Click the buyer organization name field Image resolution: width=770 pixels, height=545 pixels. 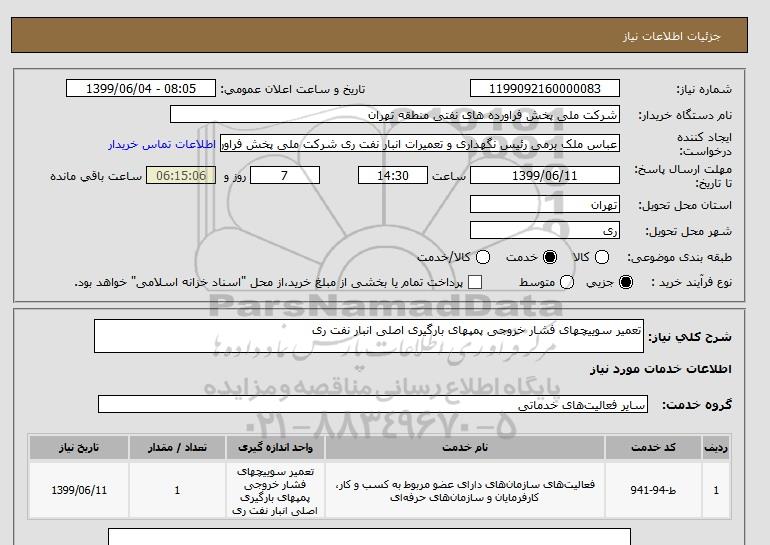point(395,114)
